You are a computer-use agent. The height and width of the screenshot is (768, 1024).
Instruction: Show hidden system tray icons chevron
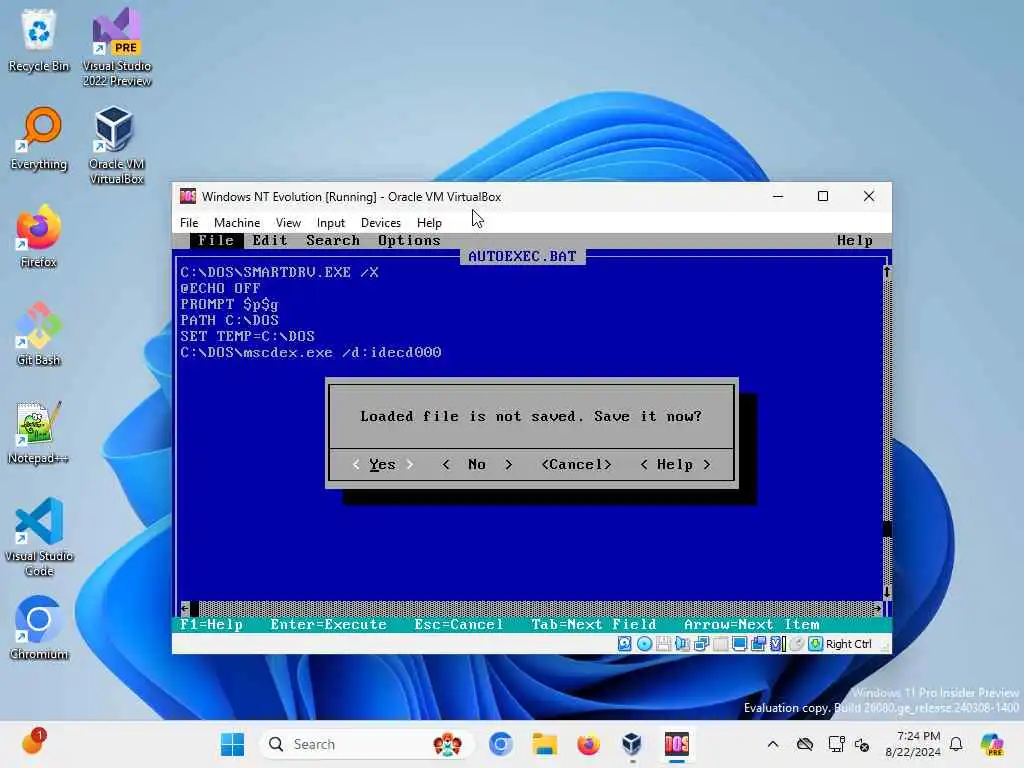click(773, 744)
